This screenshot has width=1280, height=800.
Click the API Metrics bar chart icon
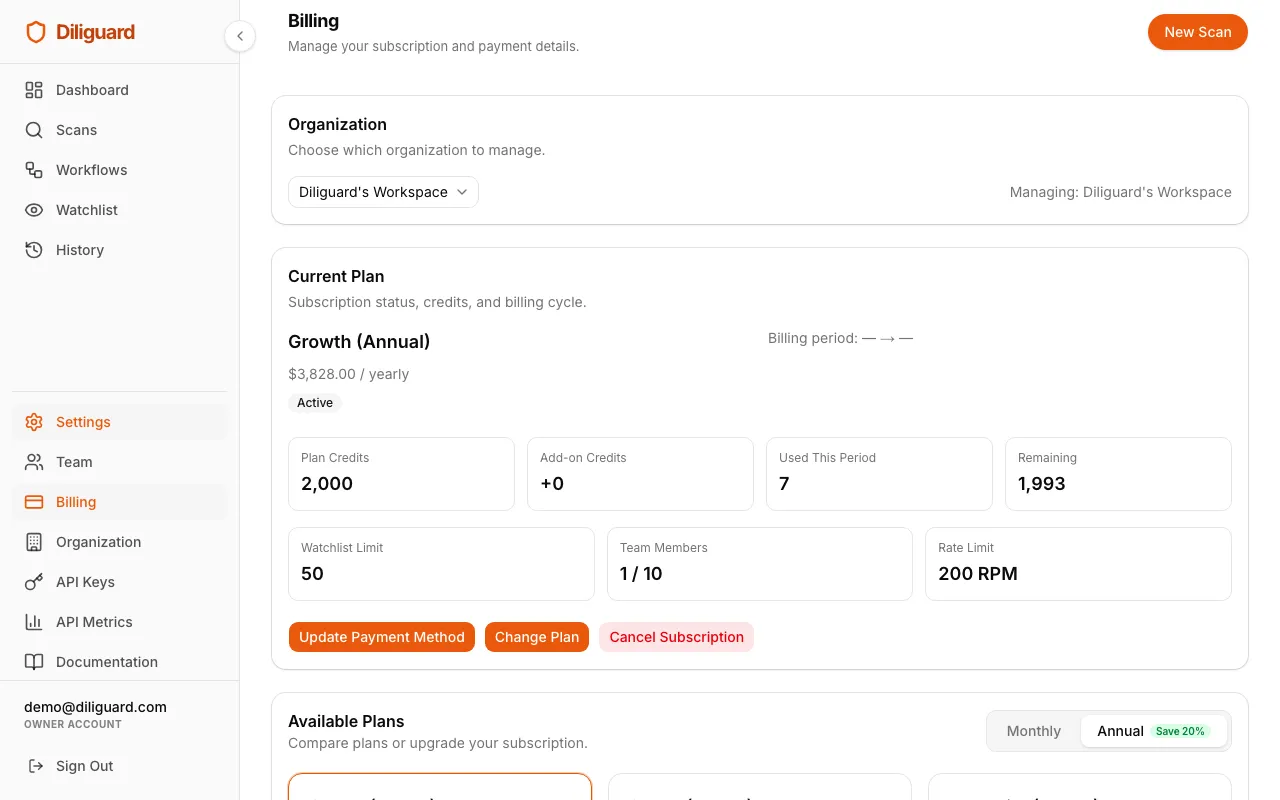pyautogui.click(x=34, y=622)
